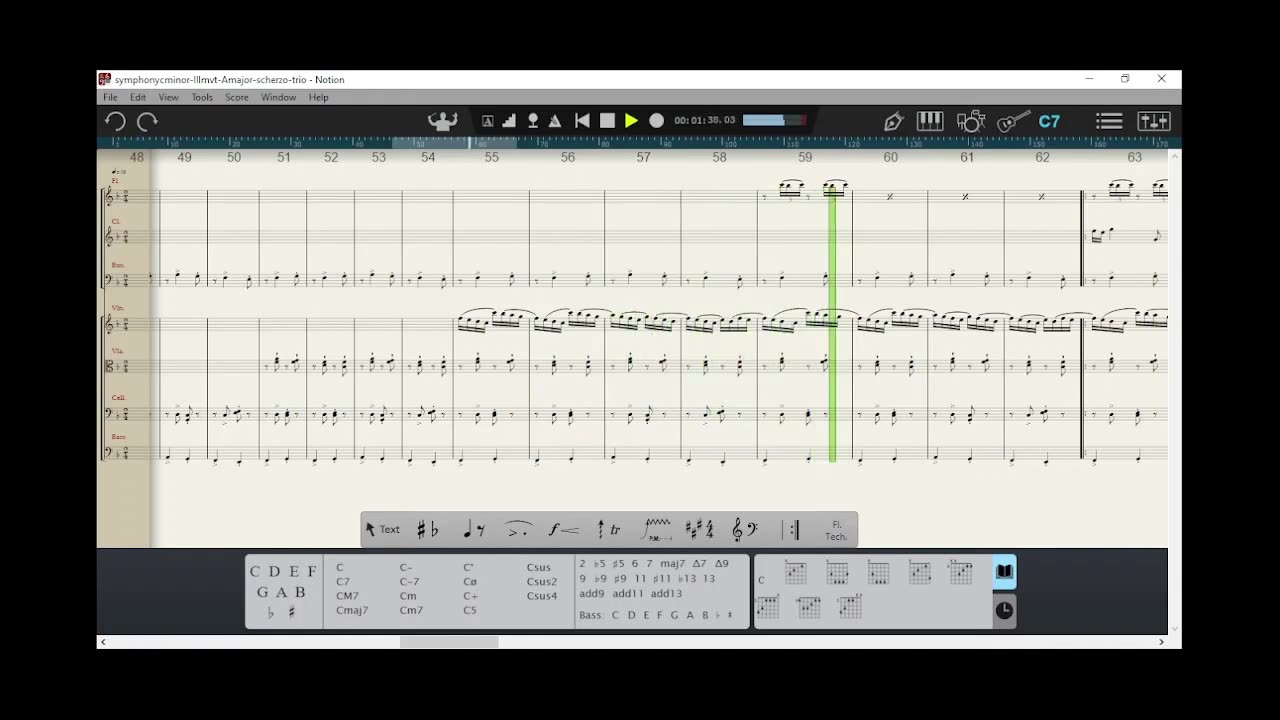Open the conductor performance mode icon
The height and width of the screenshot is (720, 1280).
pos(443,121)
